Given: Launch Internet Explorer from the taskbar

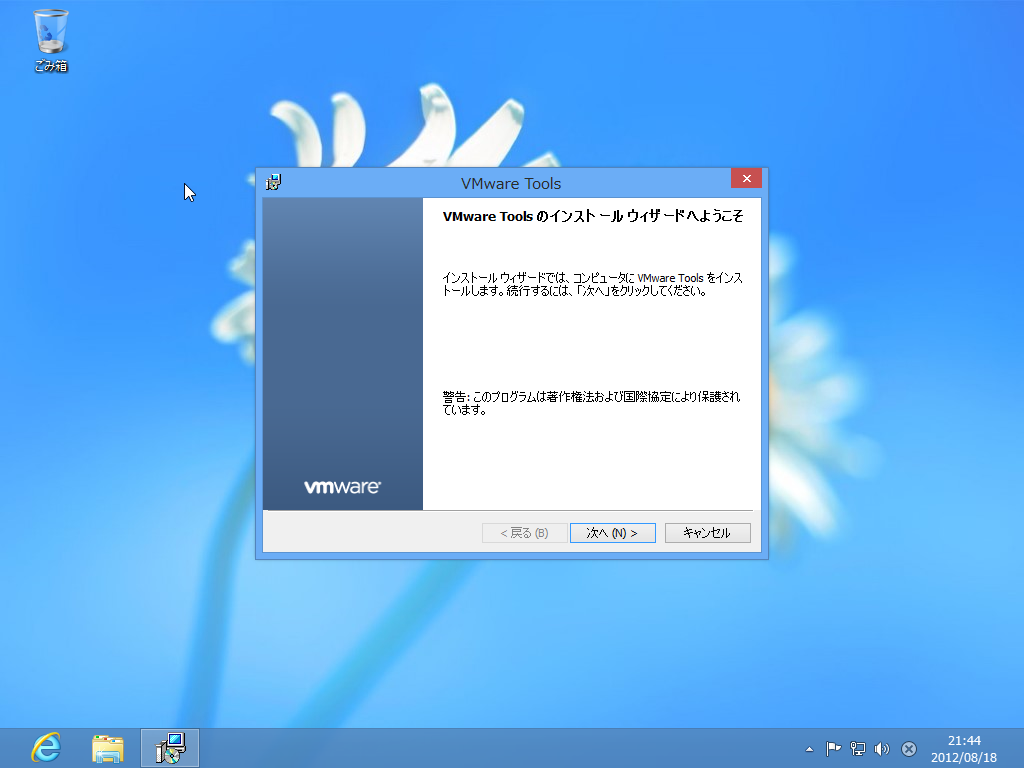Looking at the screenshot, I should coord(46,747).
